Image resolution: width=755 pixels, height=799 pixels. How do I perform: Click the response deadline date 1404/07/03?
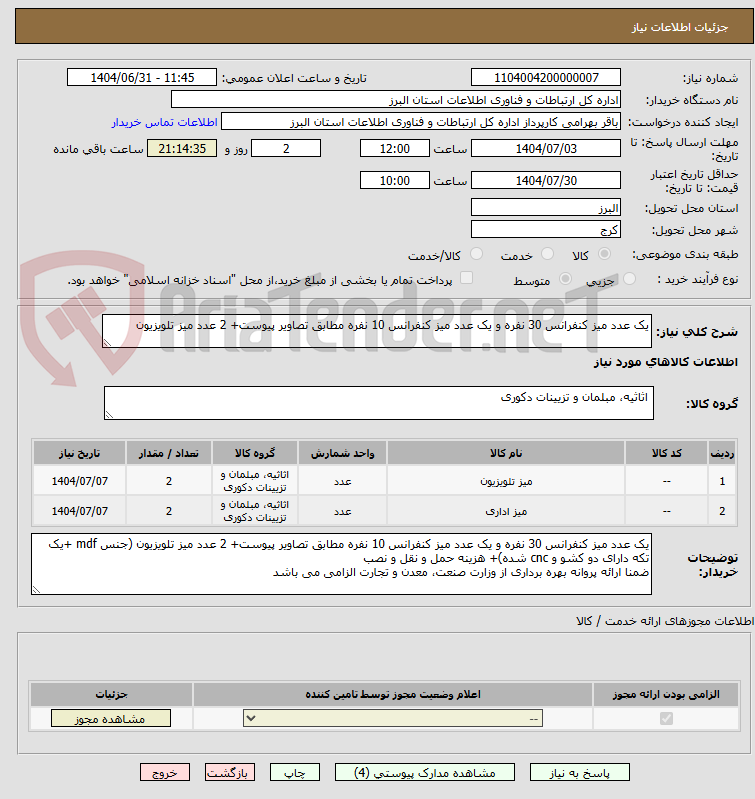tap(546, 148)
